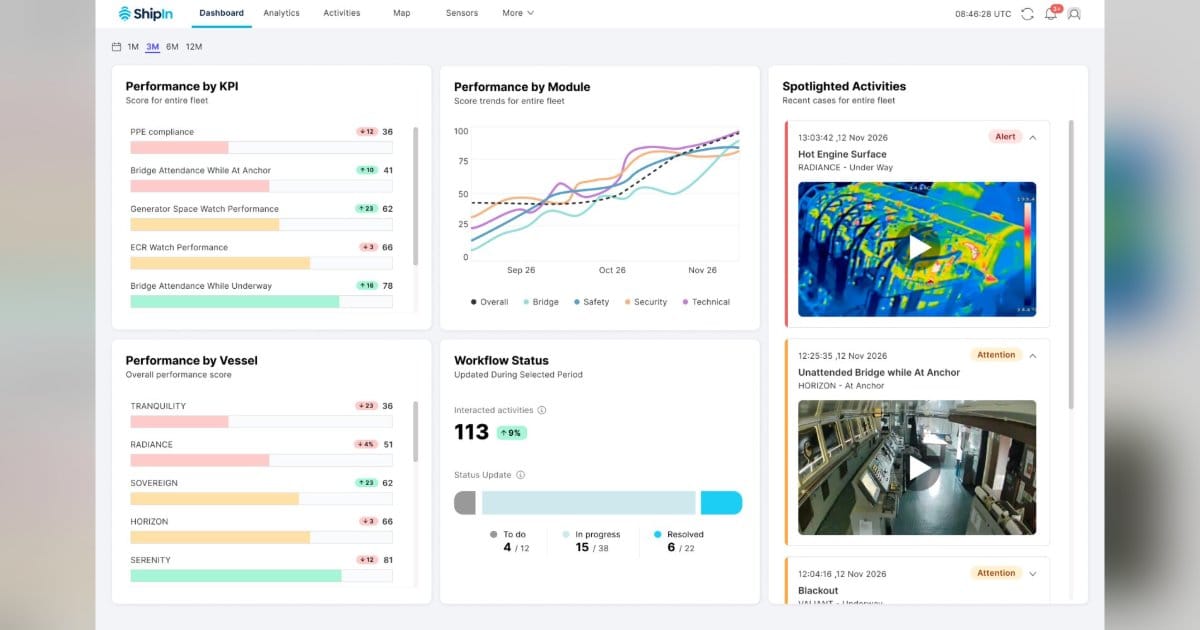
Task: Switch to the Dashboard tab
Action: [221, 13]
